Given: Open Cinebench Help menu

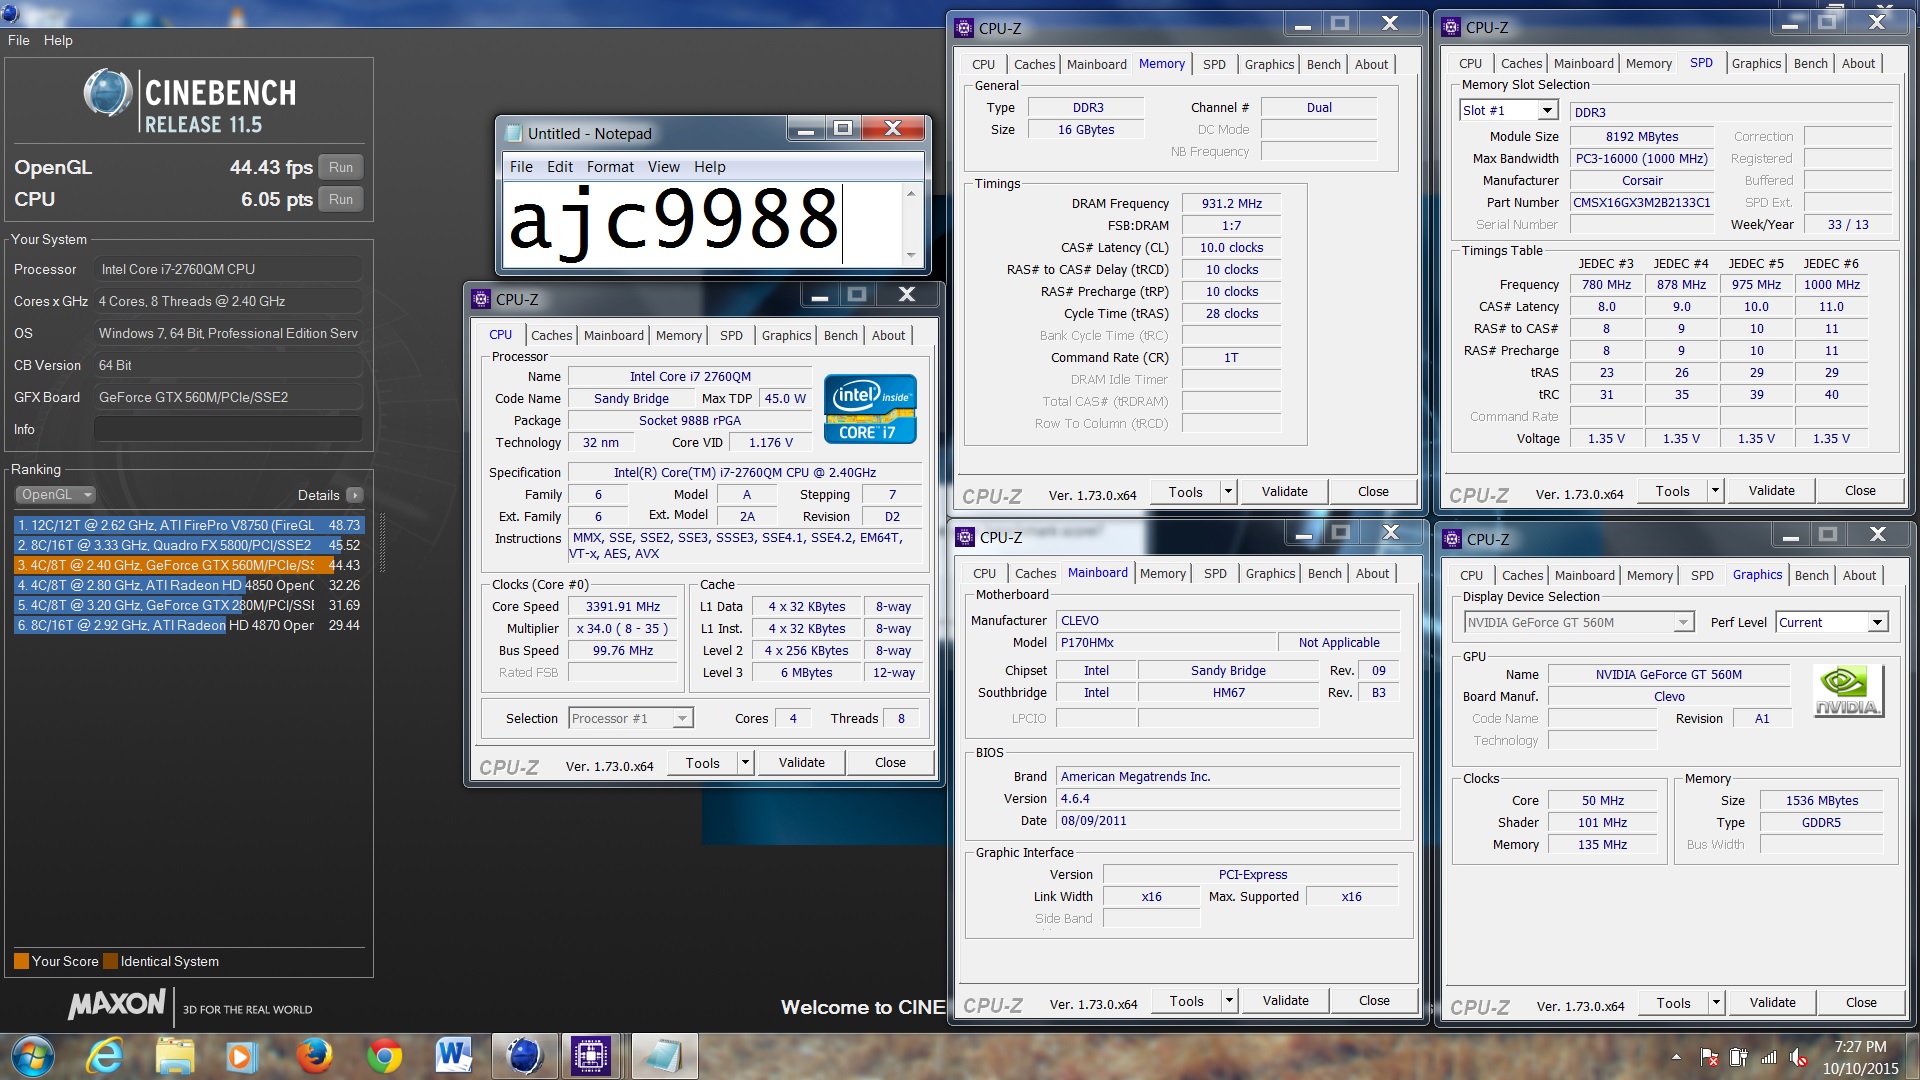Looking at the screenshot, I should (x=58, y=40).
